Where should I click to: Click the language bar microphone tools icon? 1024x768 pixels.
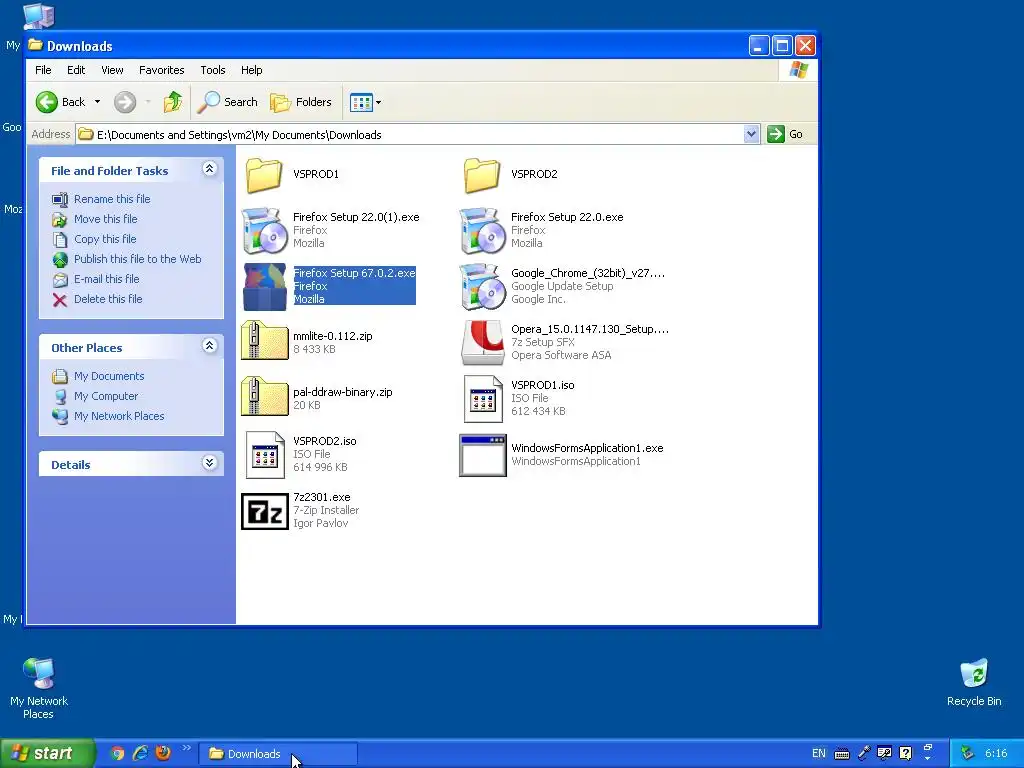click(x=864, y=754)
